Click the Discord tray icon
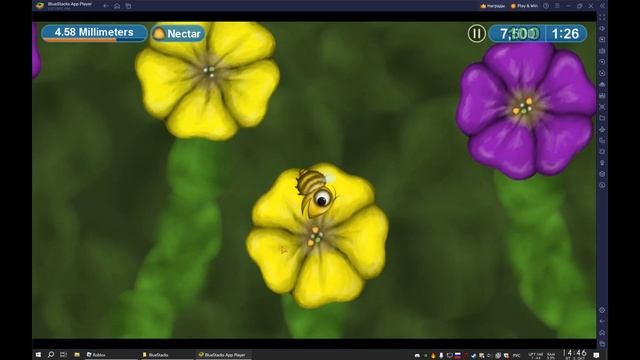Viewport: 640px width, 360px height. tap(417, 355)
